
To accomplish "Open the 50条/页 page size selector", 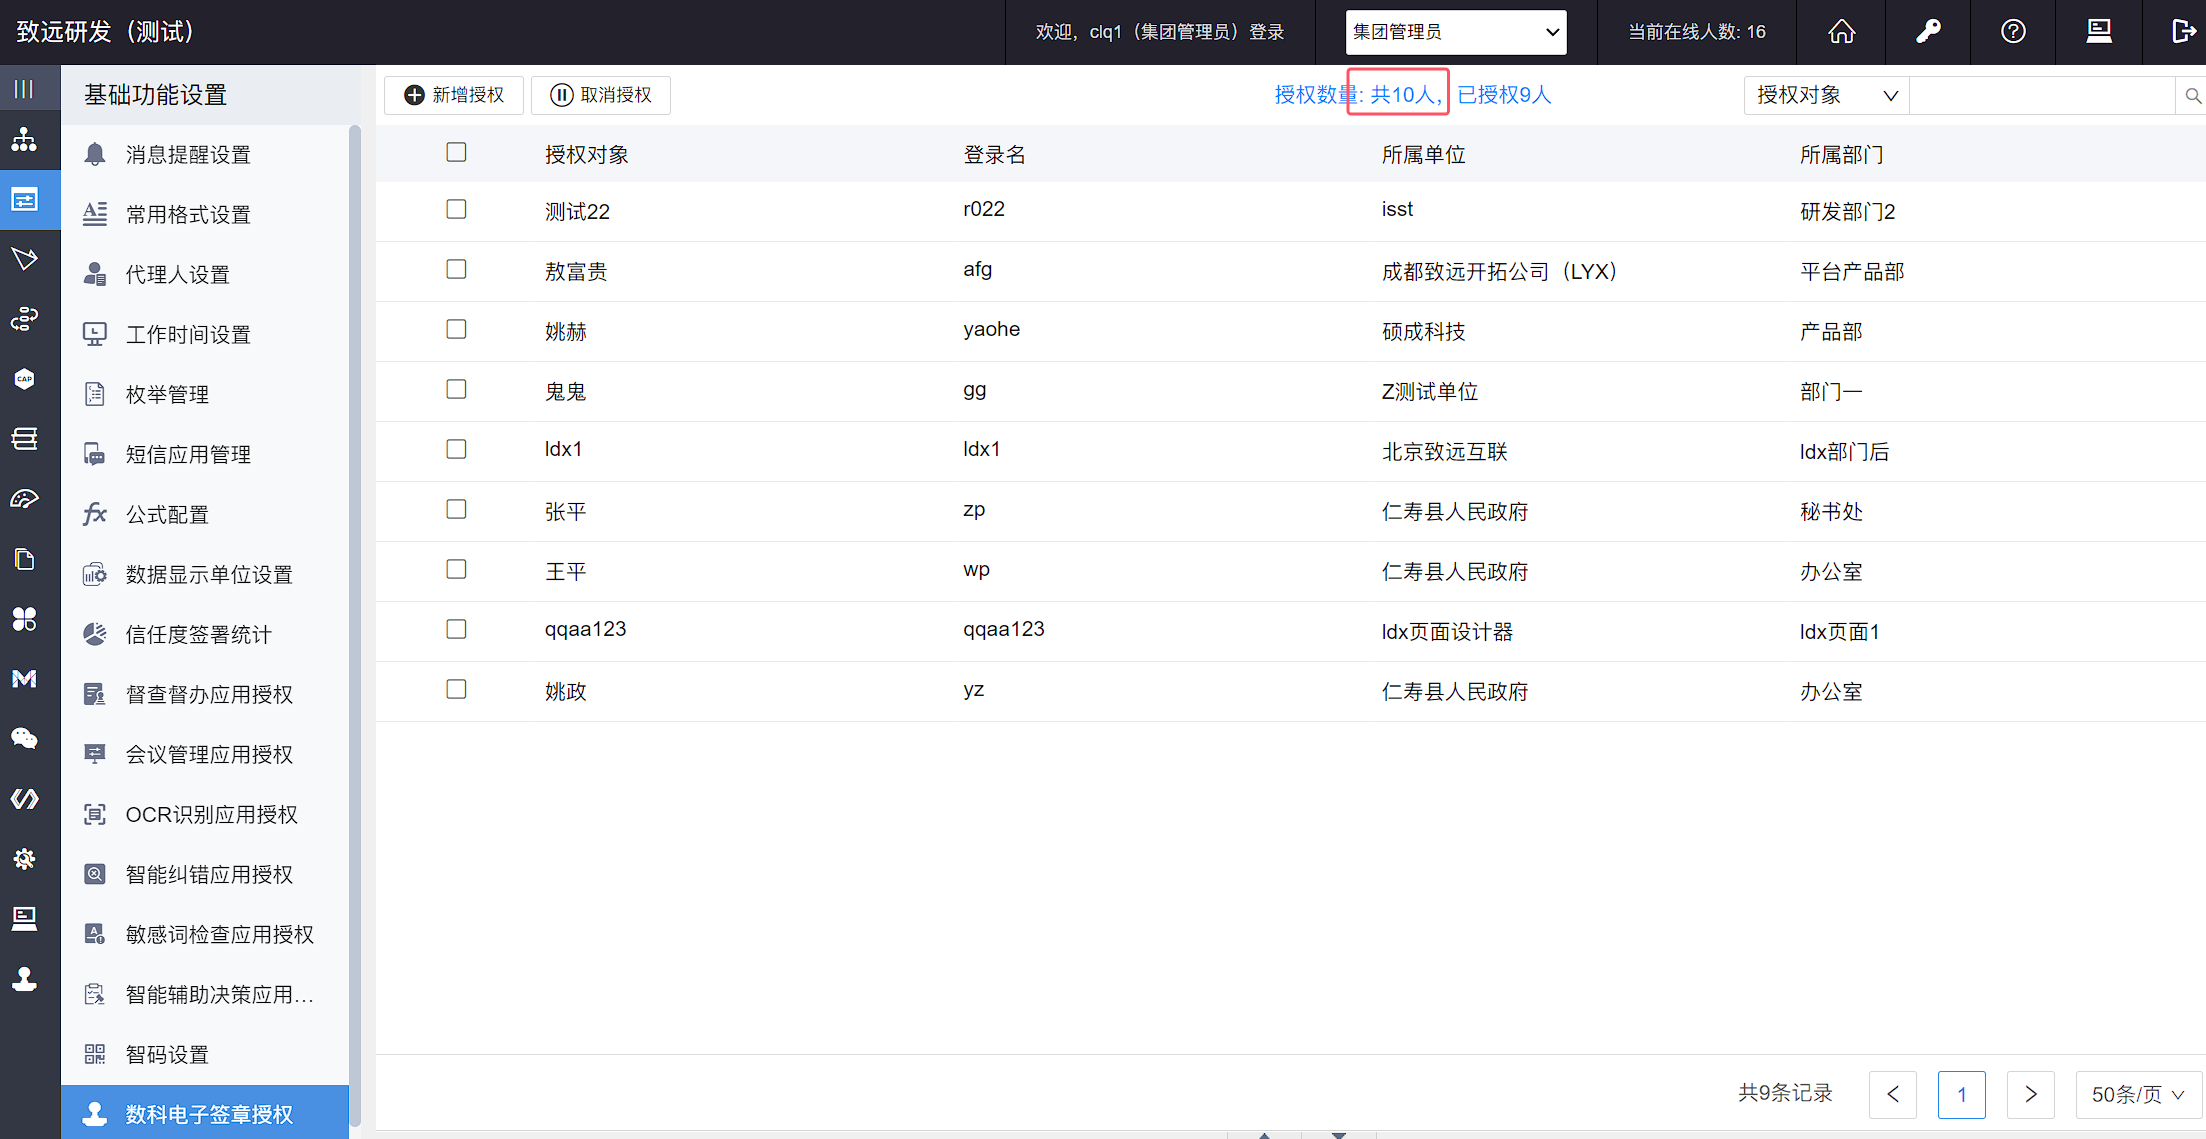I will 2137,1094.
